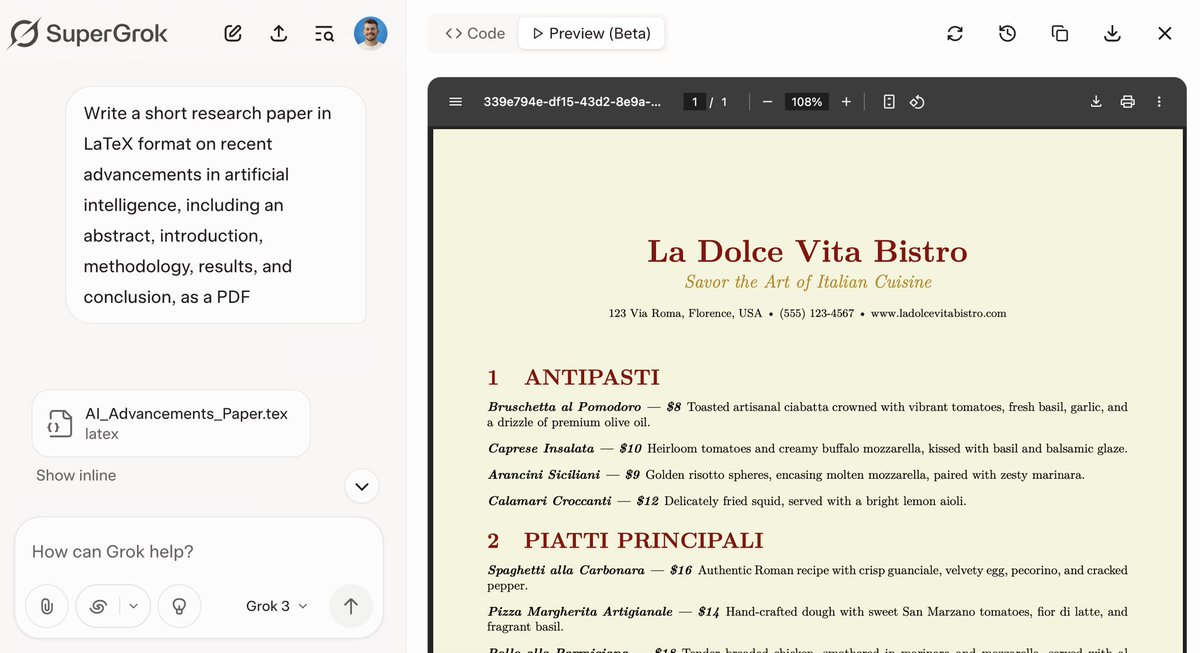Download the artifact from top bar
1200x653 pixels.
[x=1112, y=33]
